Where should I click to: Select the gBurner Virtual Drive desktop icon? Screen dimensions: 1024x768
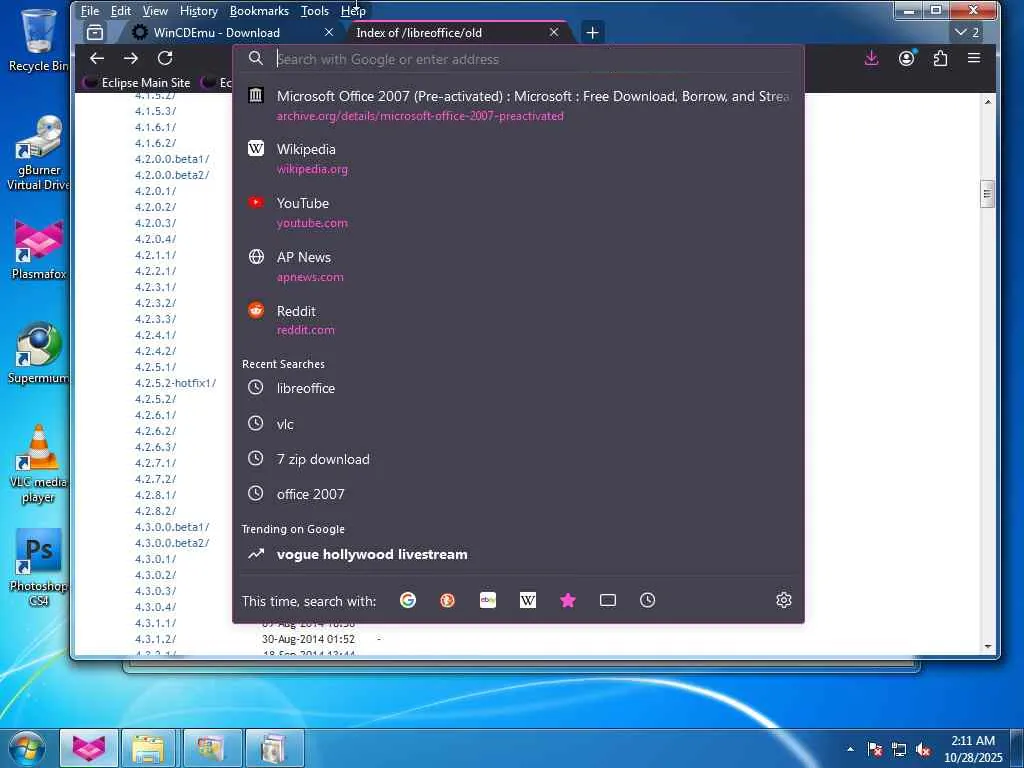38,153
